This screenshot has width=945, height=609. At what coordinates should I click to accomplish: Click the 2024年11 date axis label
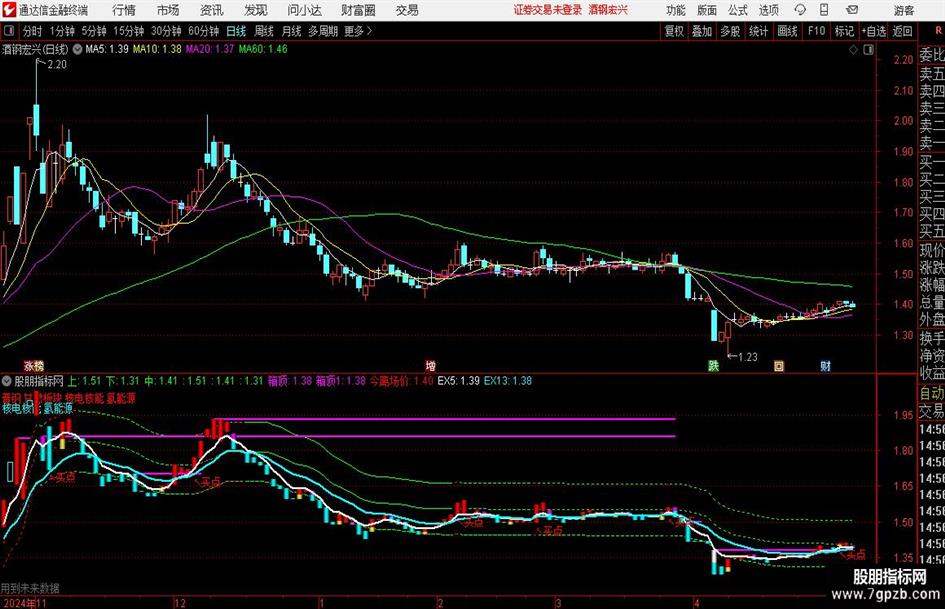tap(24, 603)
